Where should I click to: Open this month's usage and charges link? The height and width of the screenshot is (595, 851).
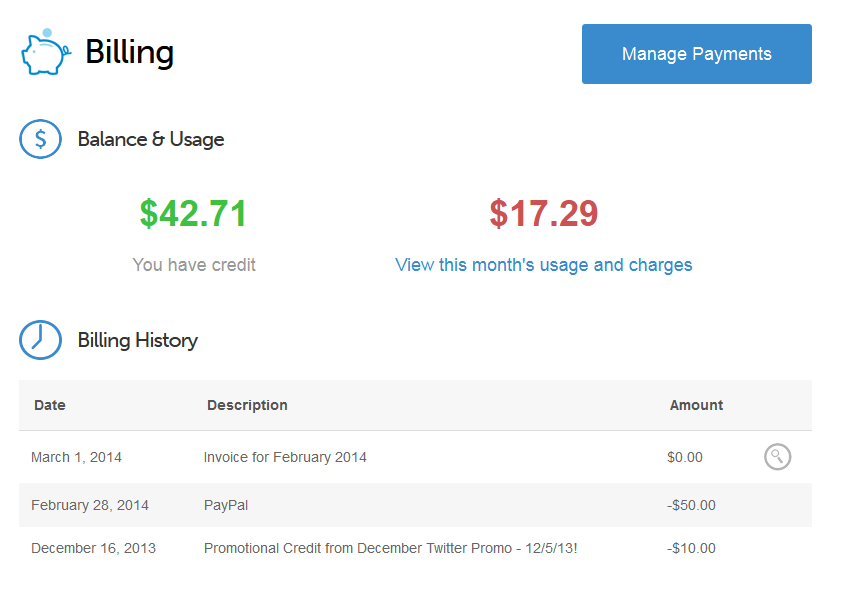[x=543, y=265]
